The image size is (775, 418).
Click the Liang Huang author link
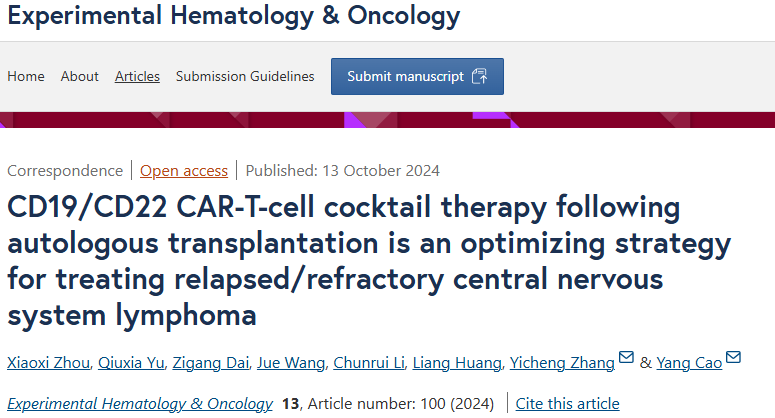tap(457, 363)
